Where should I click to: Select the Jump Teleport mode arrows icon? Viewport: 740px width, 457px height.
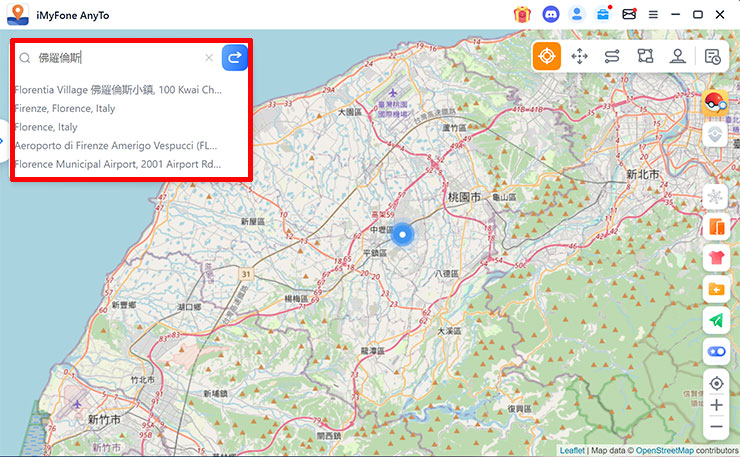pyautogui.click(x=579, y=56)
